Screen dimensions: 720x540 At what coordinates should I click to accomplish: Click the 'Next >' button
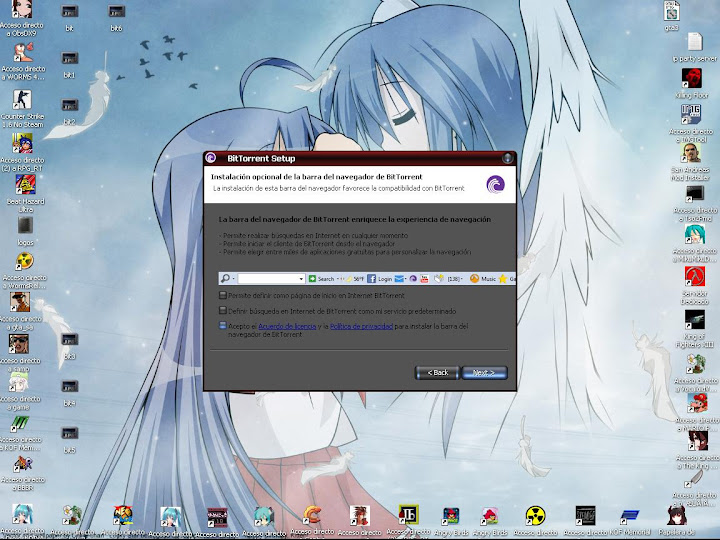[484, 372]
